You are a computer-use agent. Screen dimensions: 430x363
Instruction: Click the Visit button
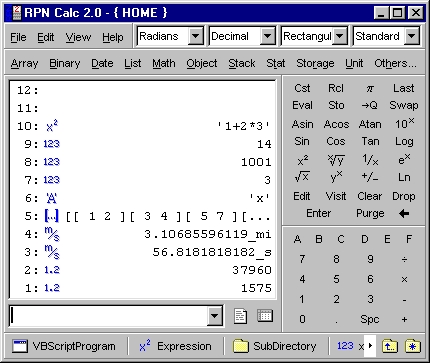click(336, 196)
